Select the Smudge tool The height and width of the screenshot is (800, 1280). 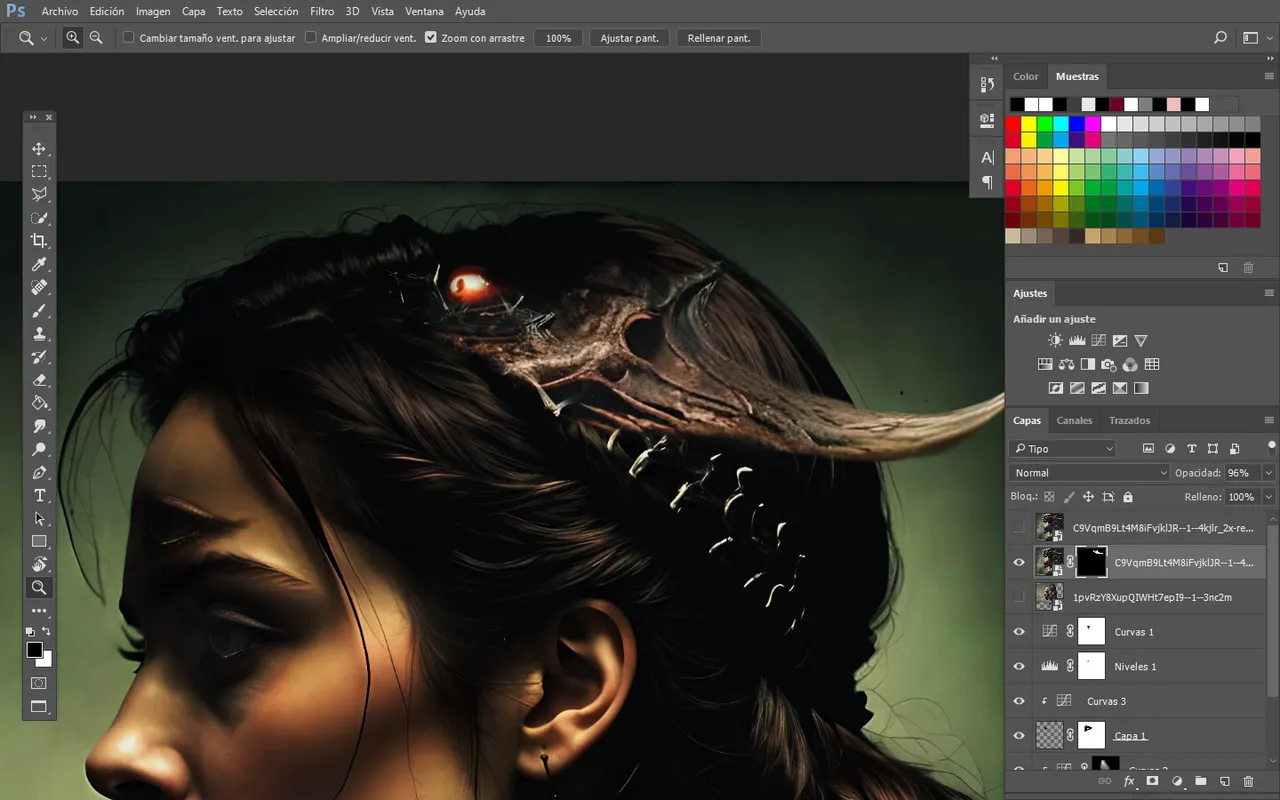pos(39,426)
